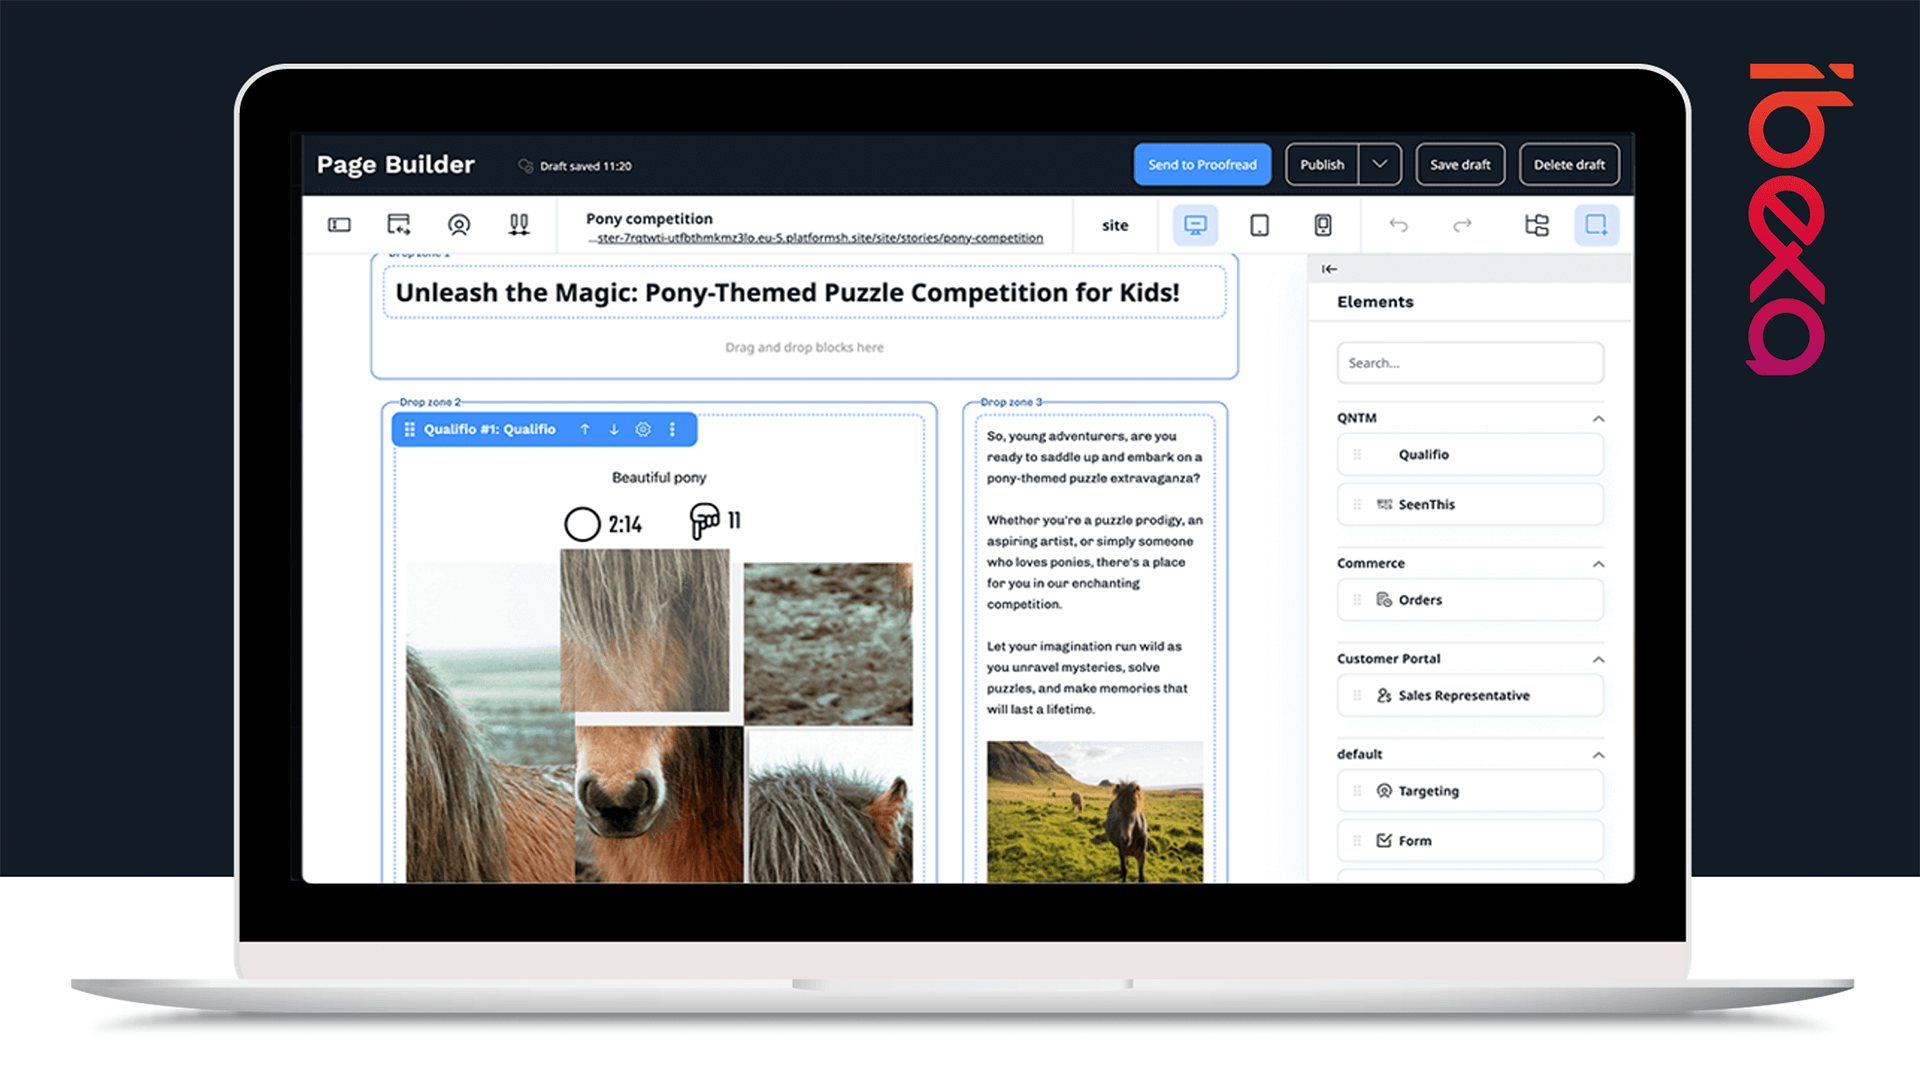Open the fields panel icon in toolbar
This screenshot has width=1920, height=1081.
coord(340,225)
